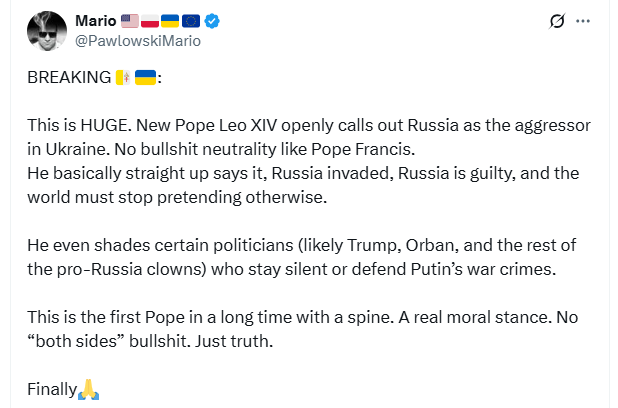This screenshot has height=408, width=618.
Task: Click the "He even shades certain politicians" paragraph
Action: coord(302,257)
